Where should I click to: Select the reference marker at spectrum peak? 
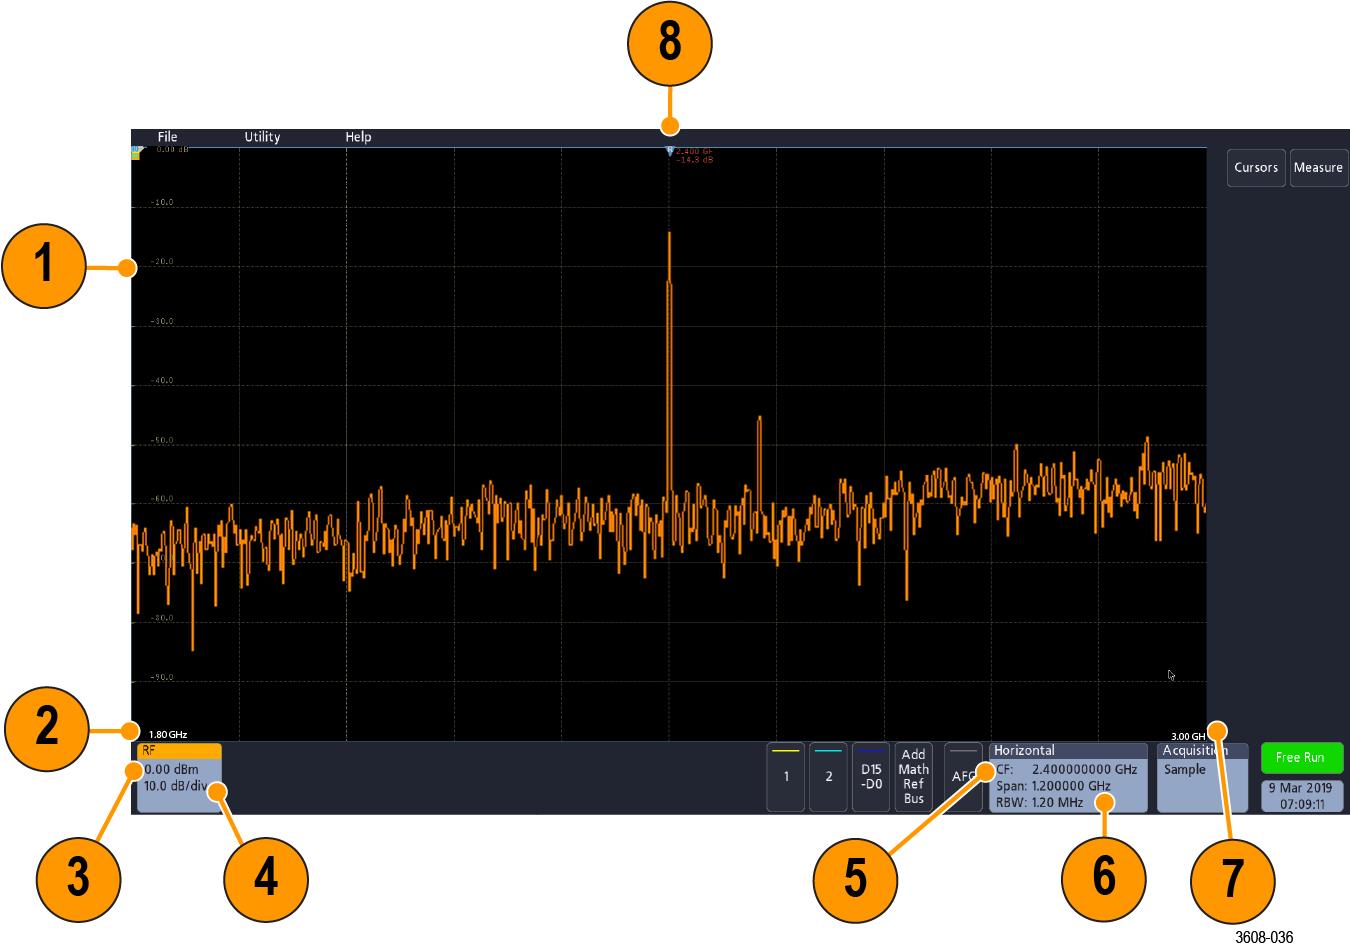pyautogui.click(x=670, y=152)
